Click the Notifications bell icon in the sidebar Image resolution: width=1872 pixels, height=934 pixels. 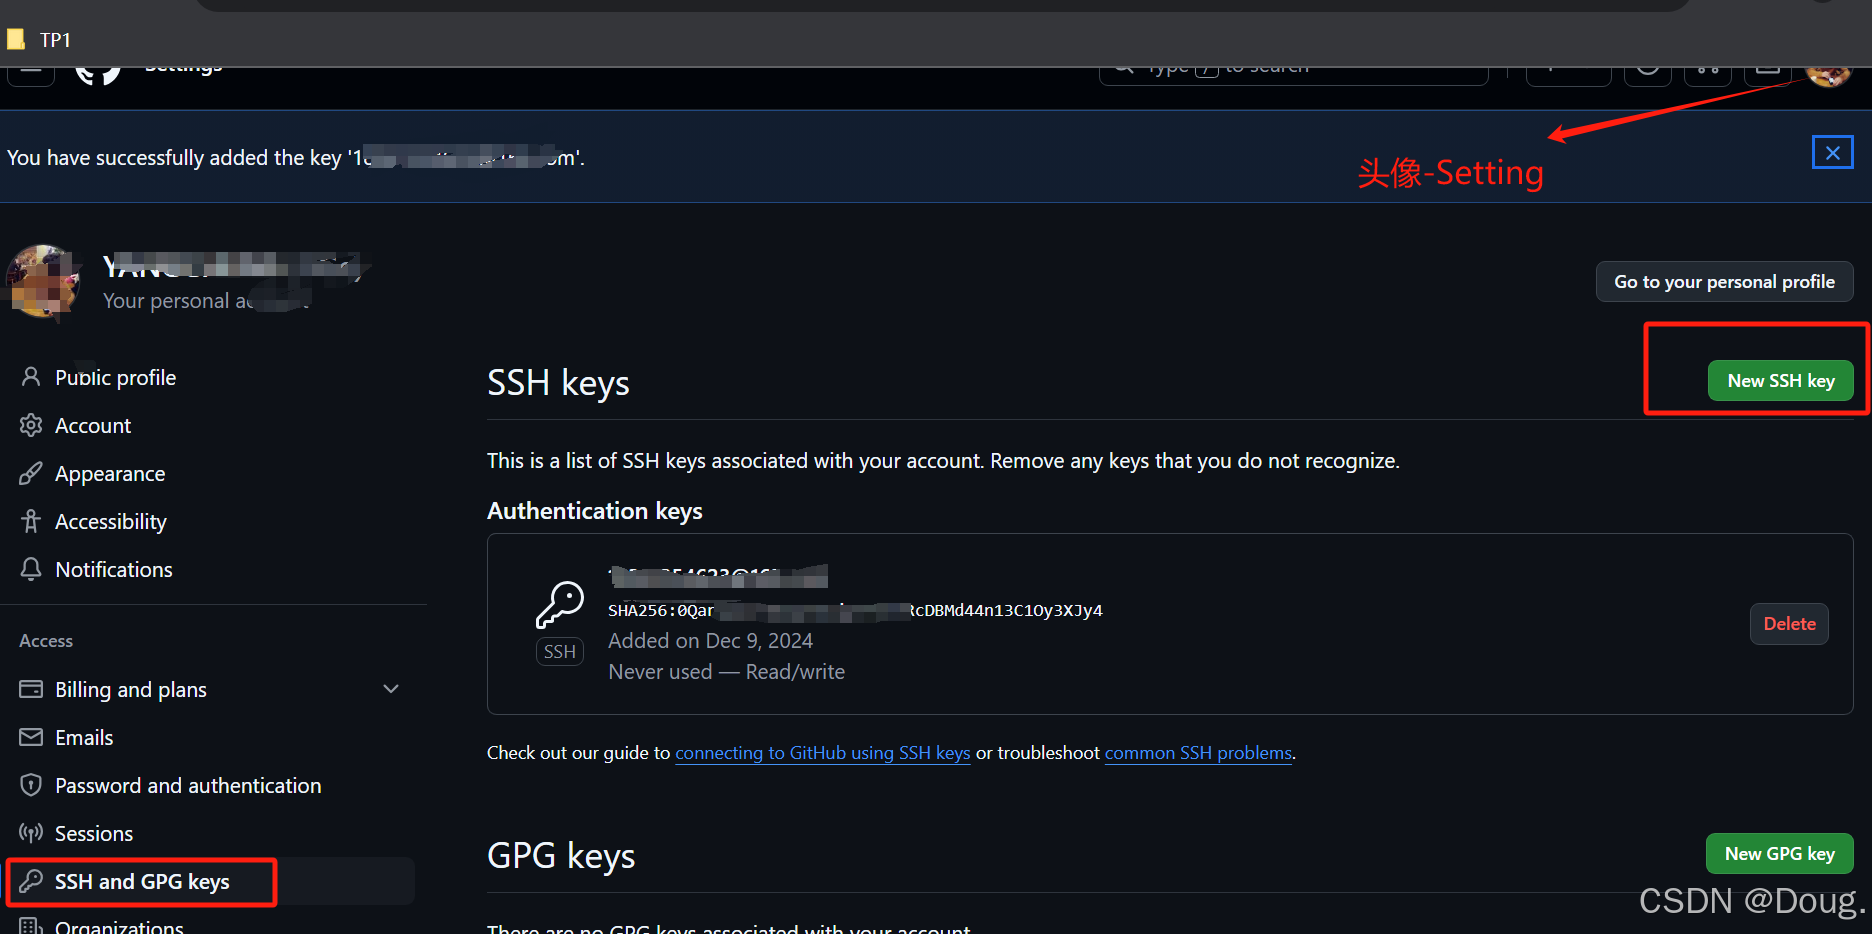(x=30, y=569)
